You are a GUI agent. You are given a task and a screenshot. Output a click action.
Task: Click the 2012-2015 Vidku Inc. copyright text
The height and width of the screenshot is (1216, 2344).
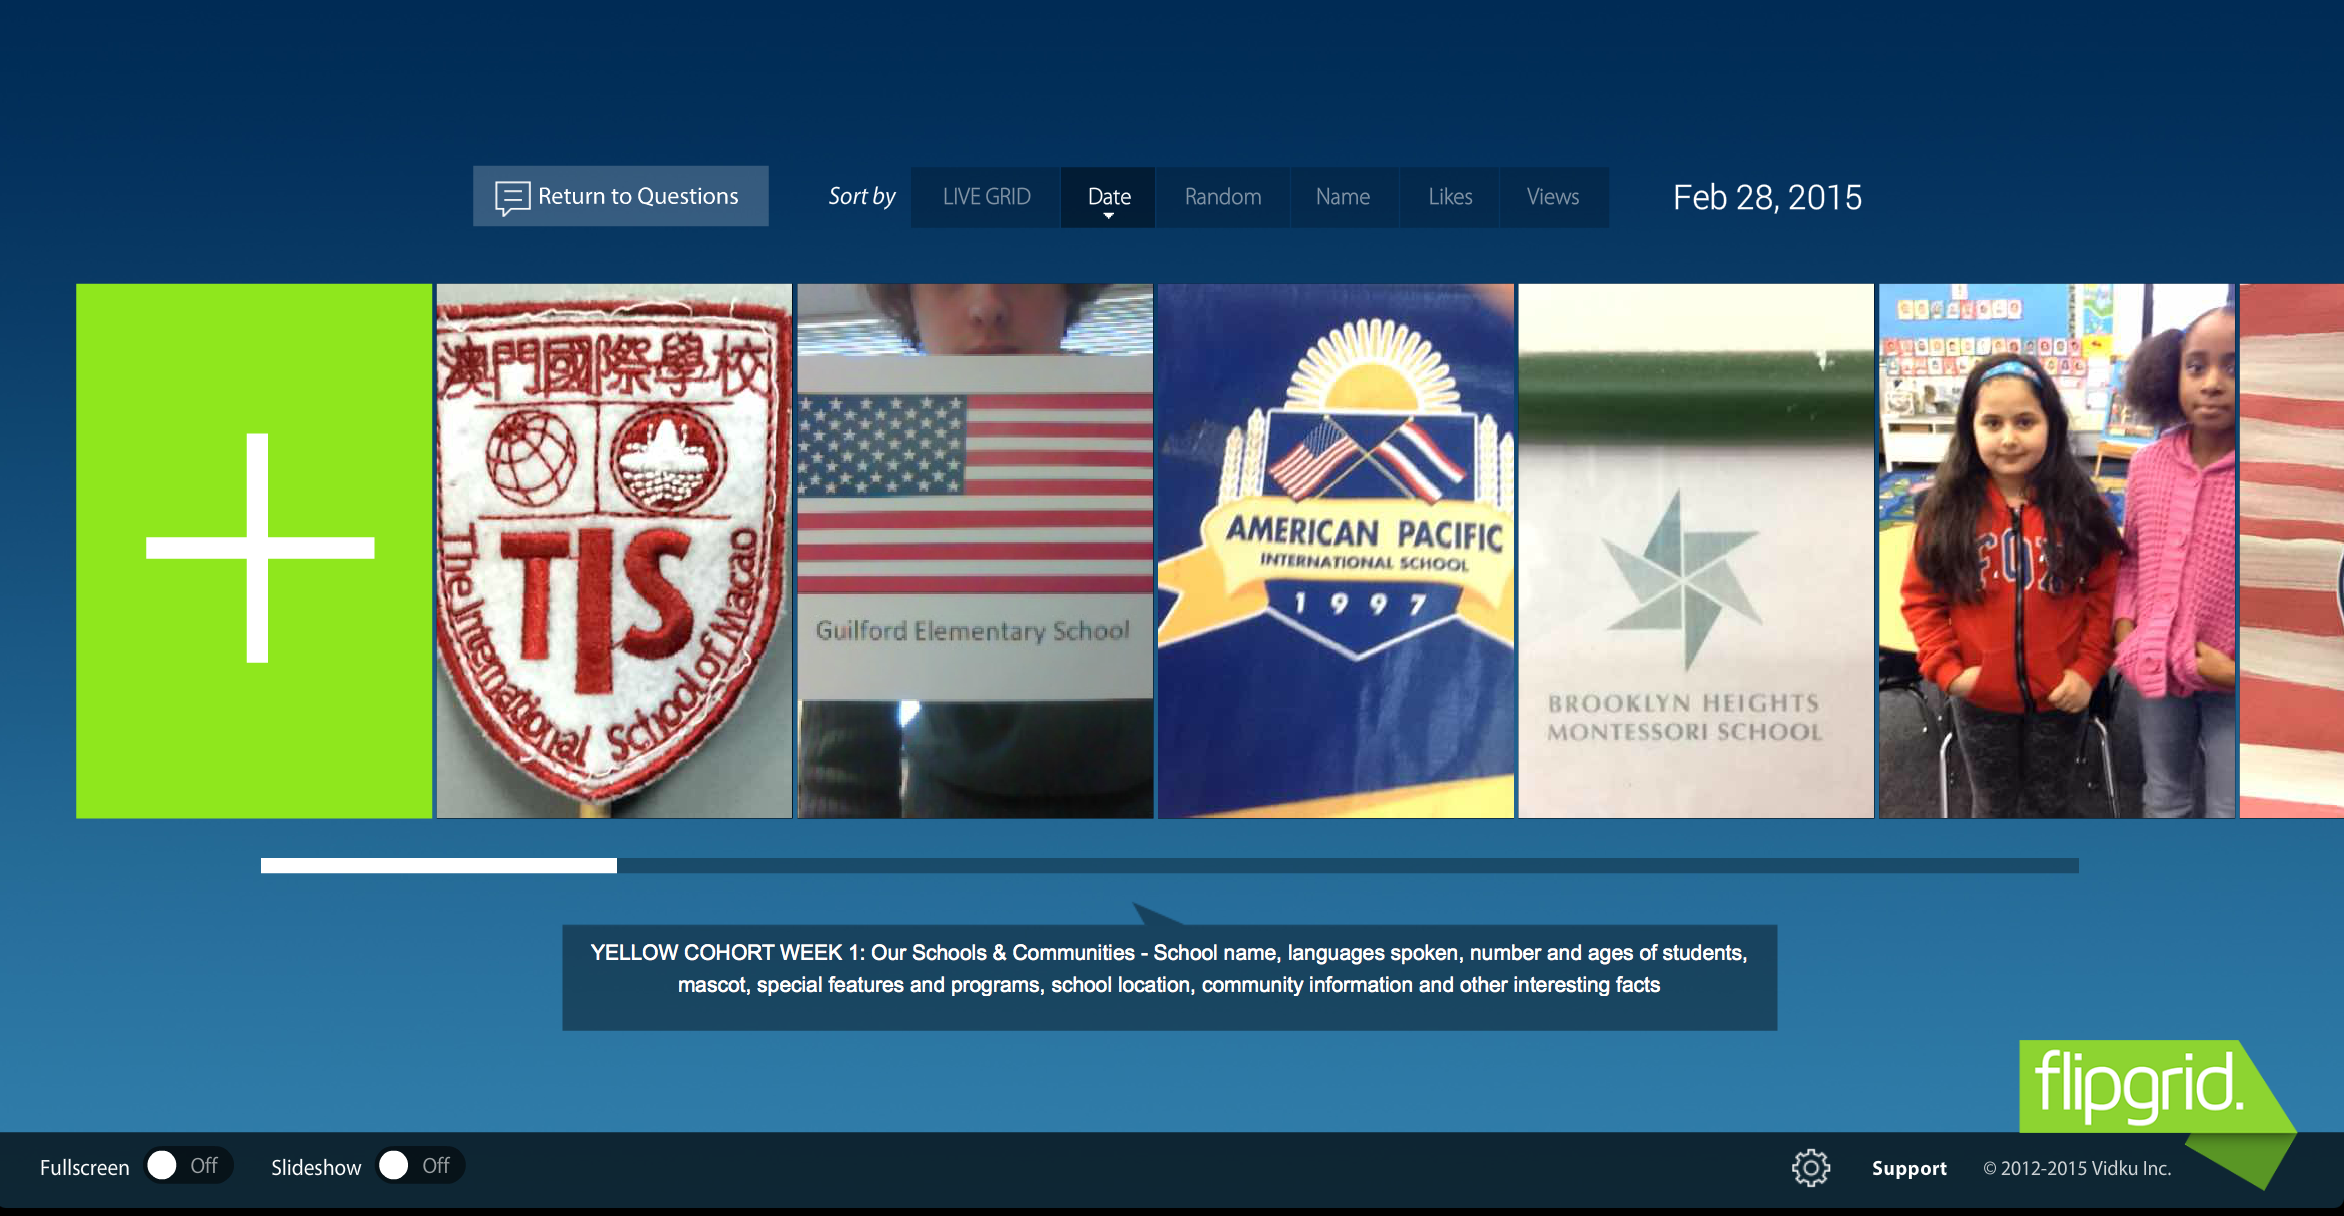point(2077,1168)
